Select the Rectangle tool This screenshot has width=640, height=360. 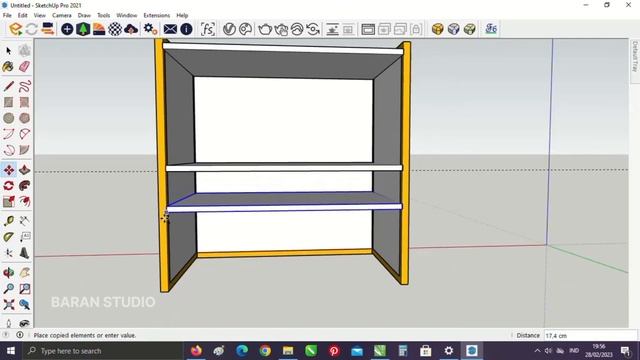9,102
